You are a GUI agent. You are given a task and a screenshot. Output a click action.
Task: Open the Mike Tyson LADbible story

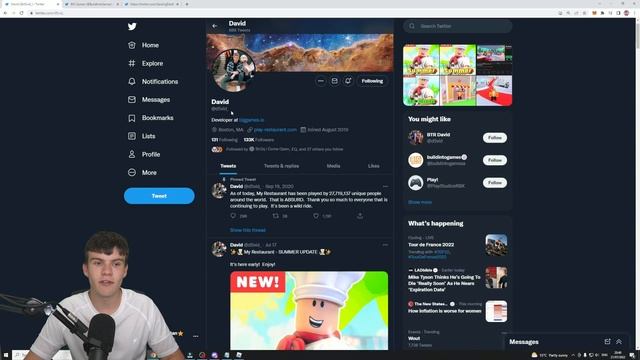coord(444,283)
